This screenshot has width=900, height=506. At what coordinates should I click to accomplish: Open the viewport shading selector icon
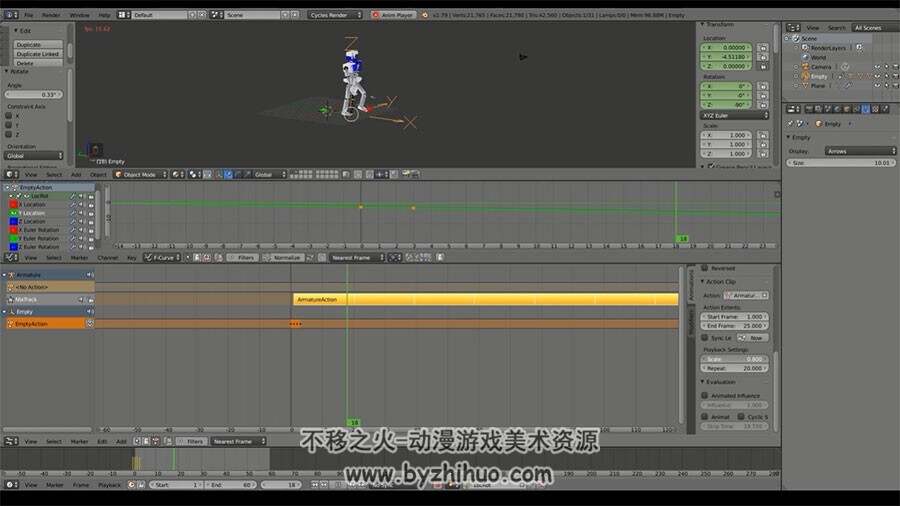pyautogui.click(x=178, y=174)
